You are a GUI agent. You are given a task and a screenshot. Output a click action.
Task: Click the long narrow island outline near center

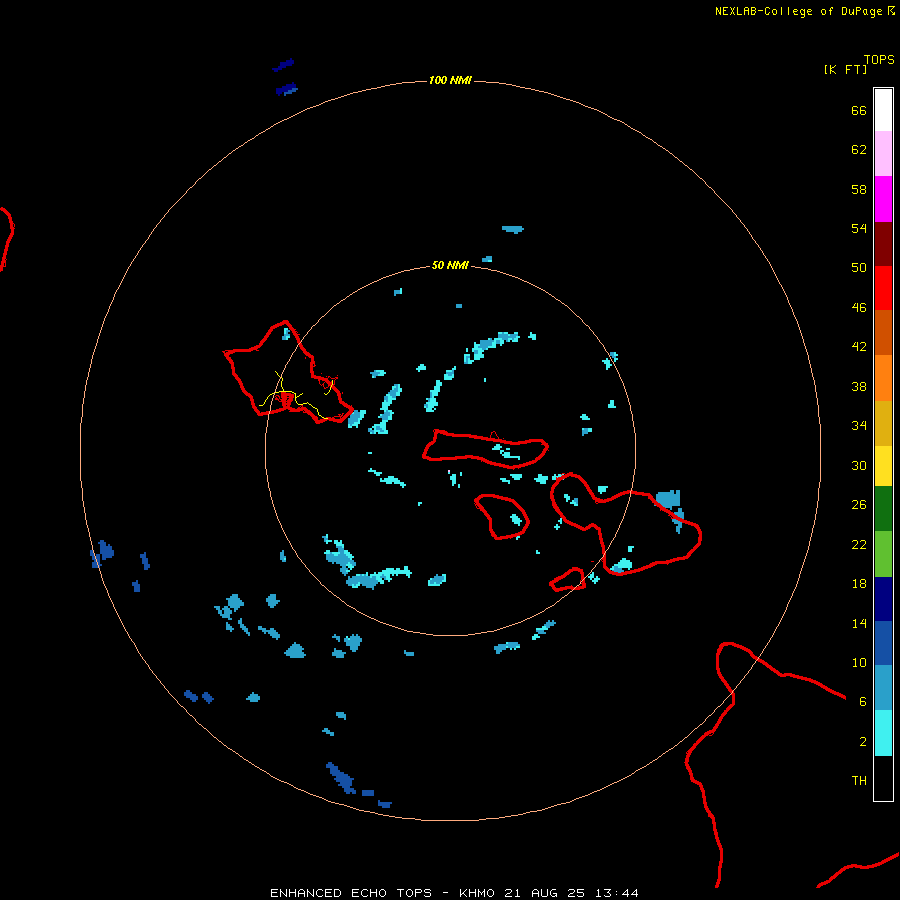tap(486, 449)
